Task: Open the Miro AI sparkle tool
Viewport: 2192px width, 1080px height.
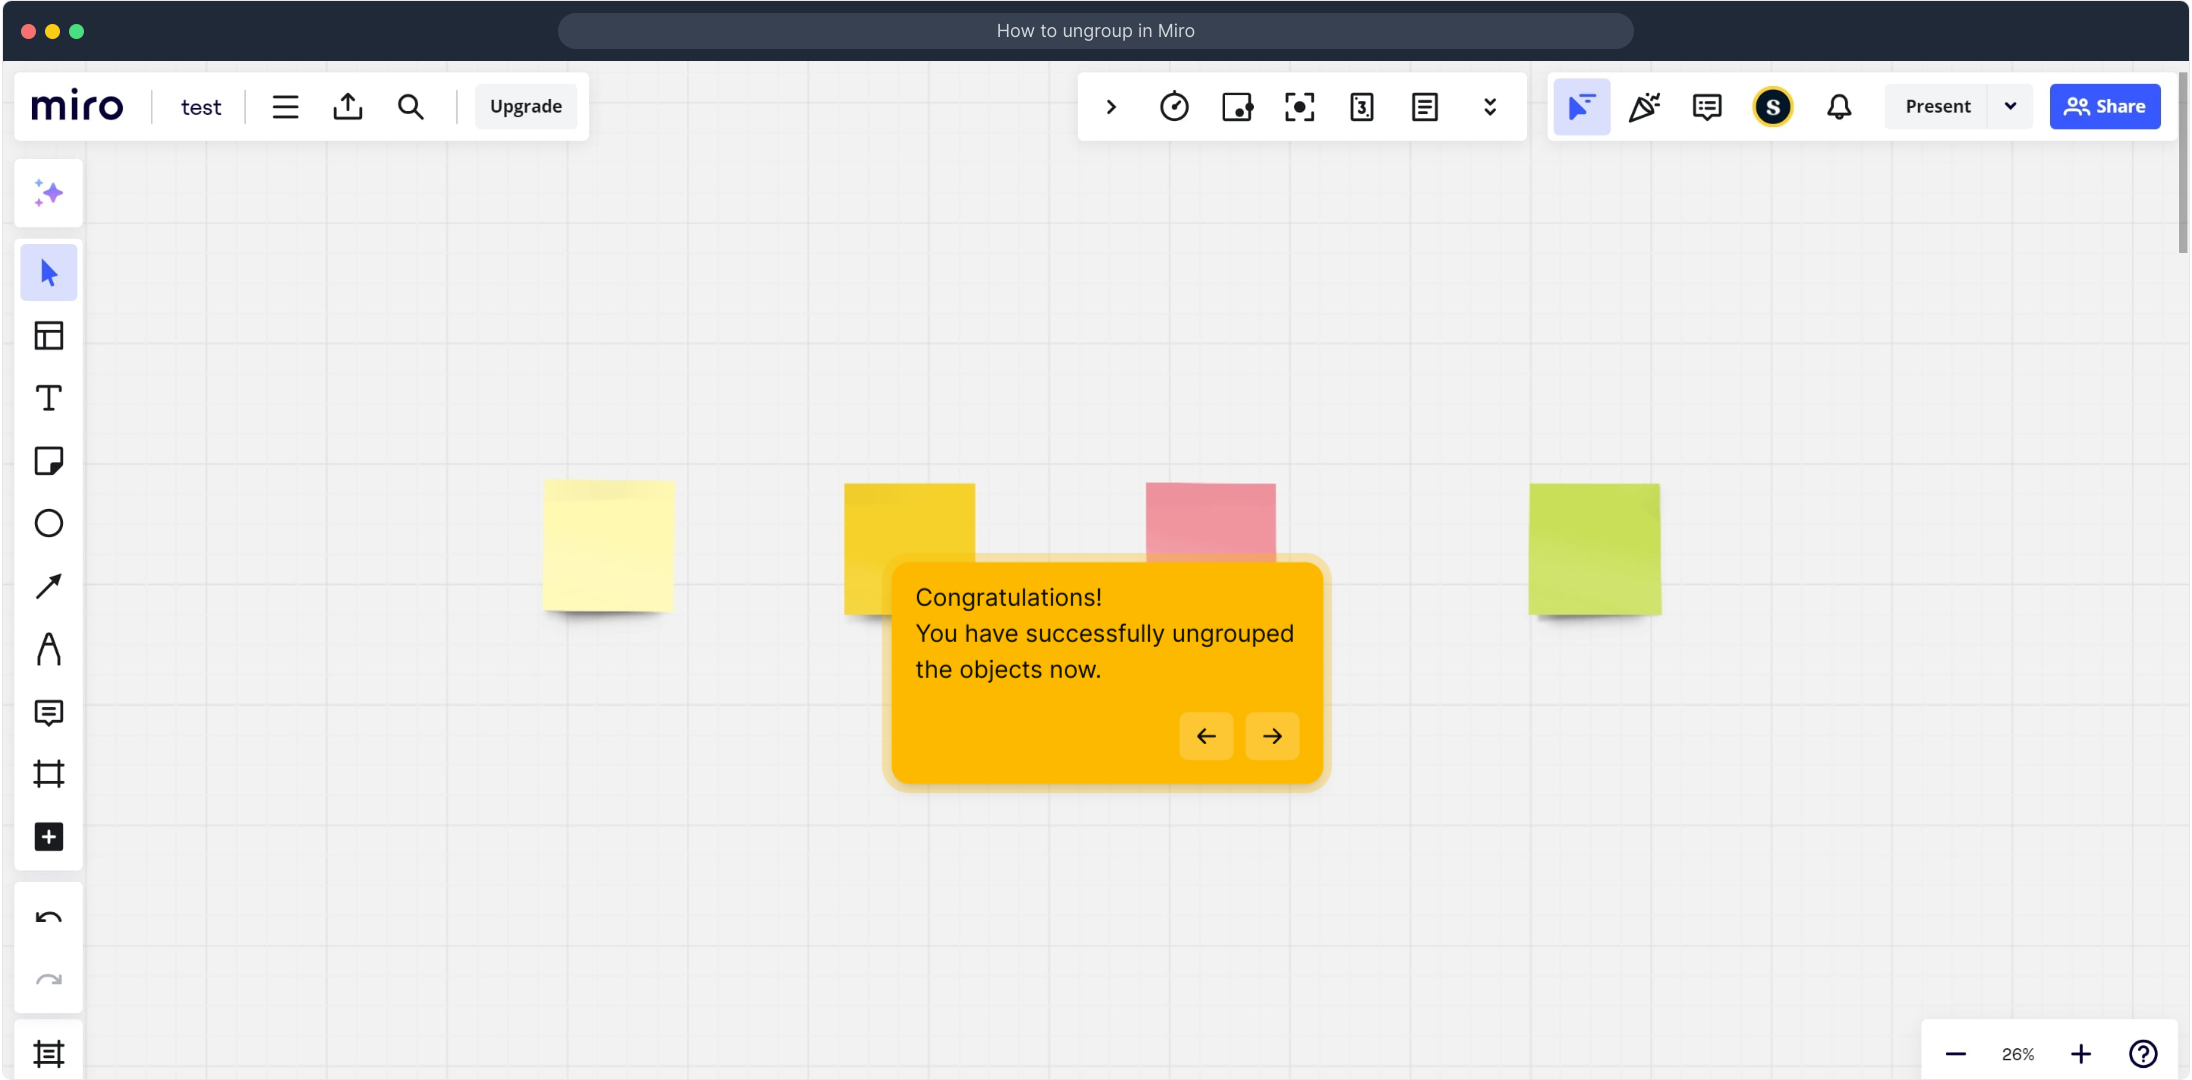Action: (x=48, y=193)
